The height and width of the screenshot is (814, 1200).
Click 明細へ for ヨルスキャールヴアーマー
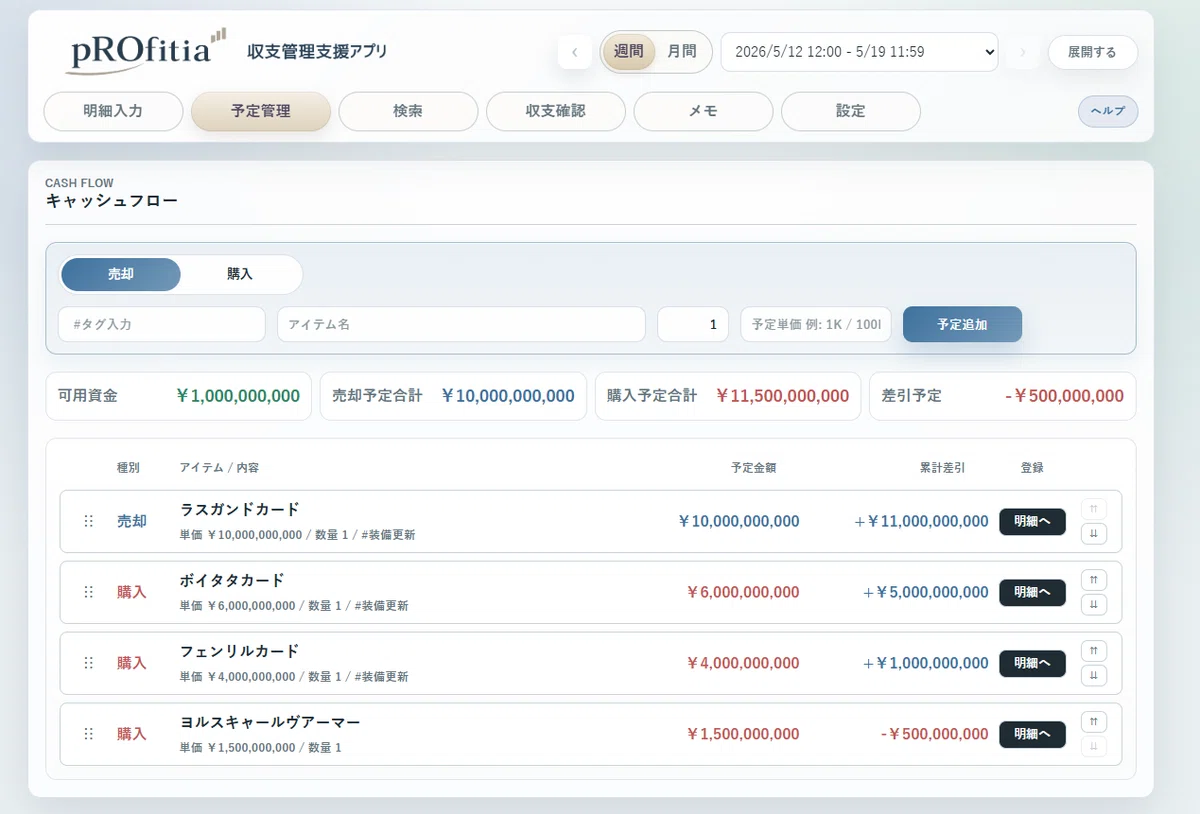point(1032,735)
